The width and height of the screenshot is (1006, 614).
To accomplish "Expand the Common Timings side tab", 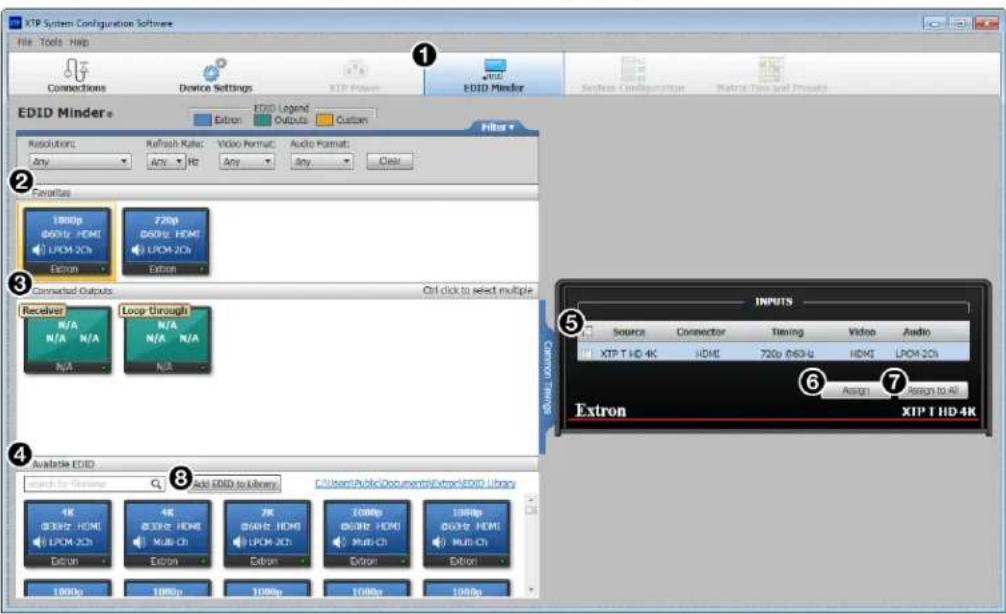I will coord(547,377).
